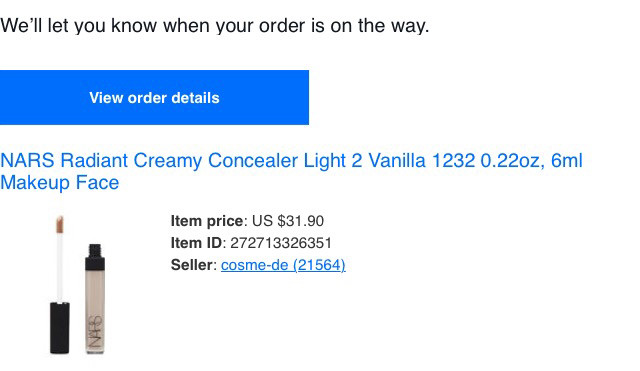Click the US $31.90 price value
Screen dimensions: 640x371
pos(288,221)
